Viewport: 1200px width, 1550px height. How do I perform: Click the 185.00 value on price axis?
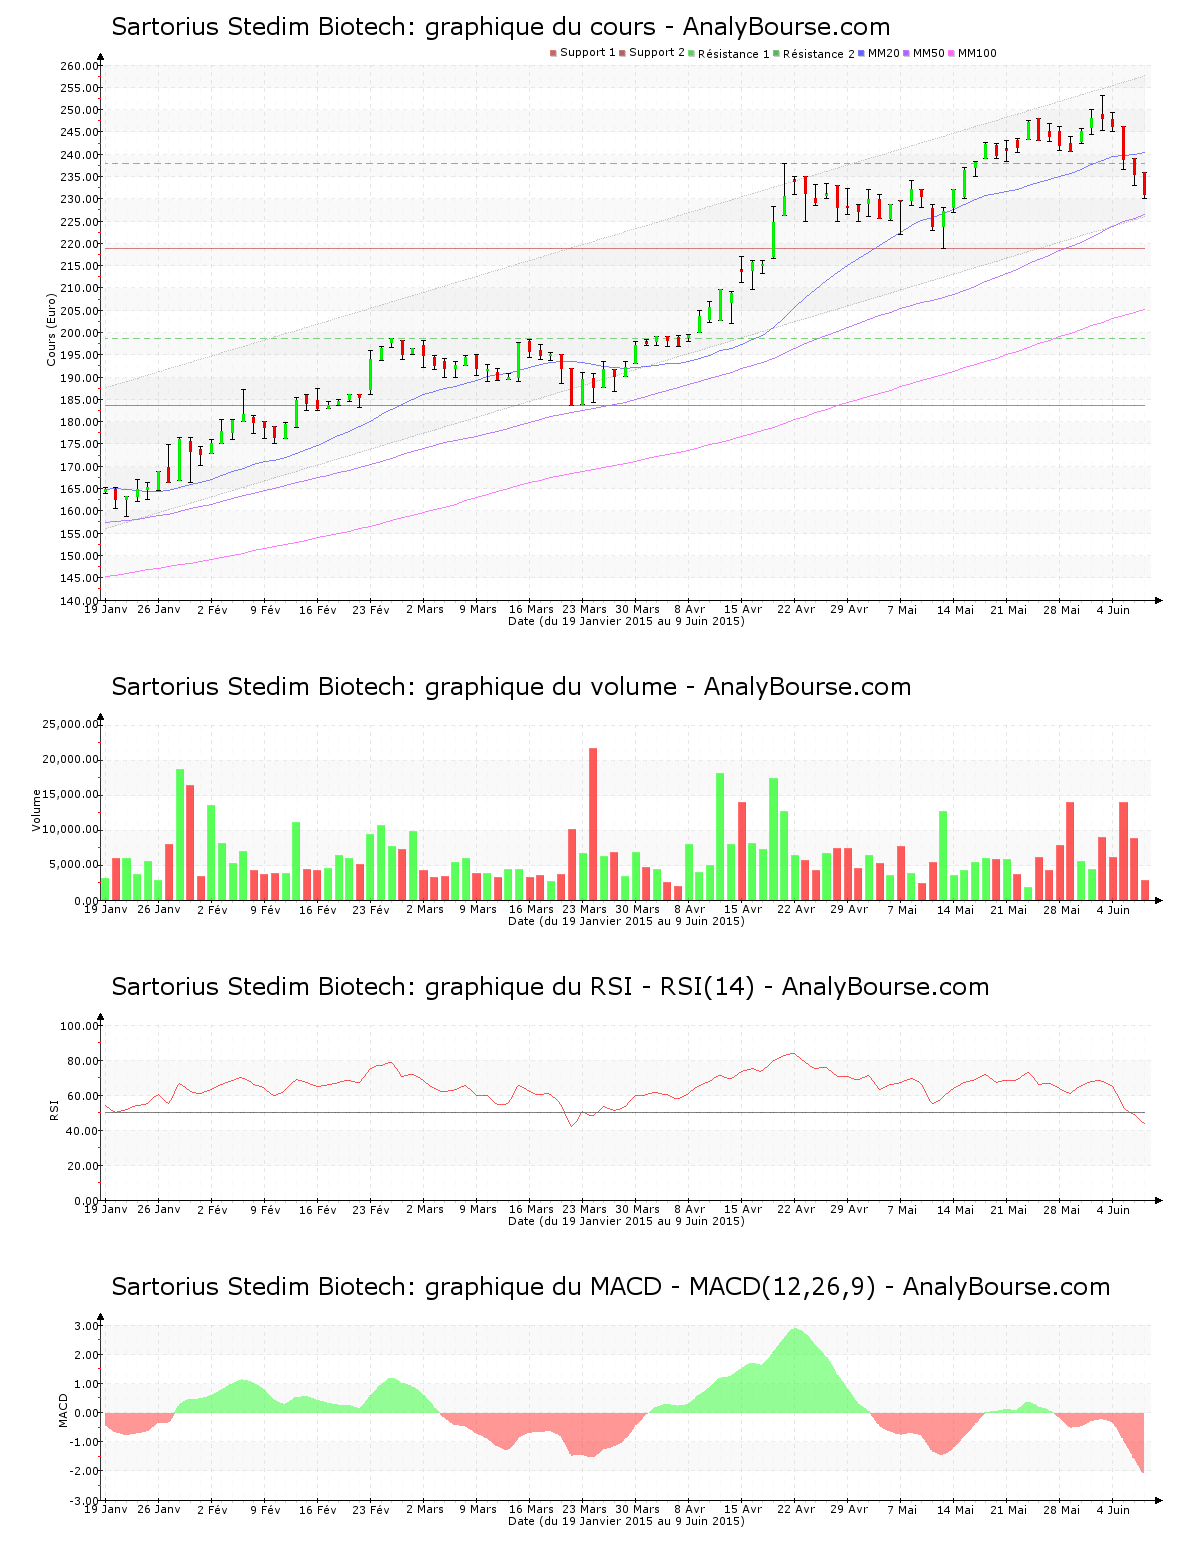(x=79, y=400)
